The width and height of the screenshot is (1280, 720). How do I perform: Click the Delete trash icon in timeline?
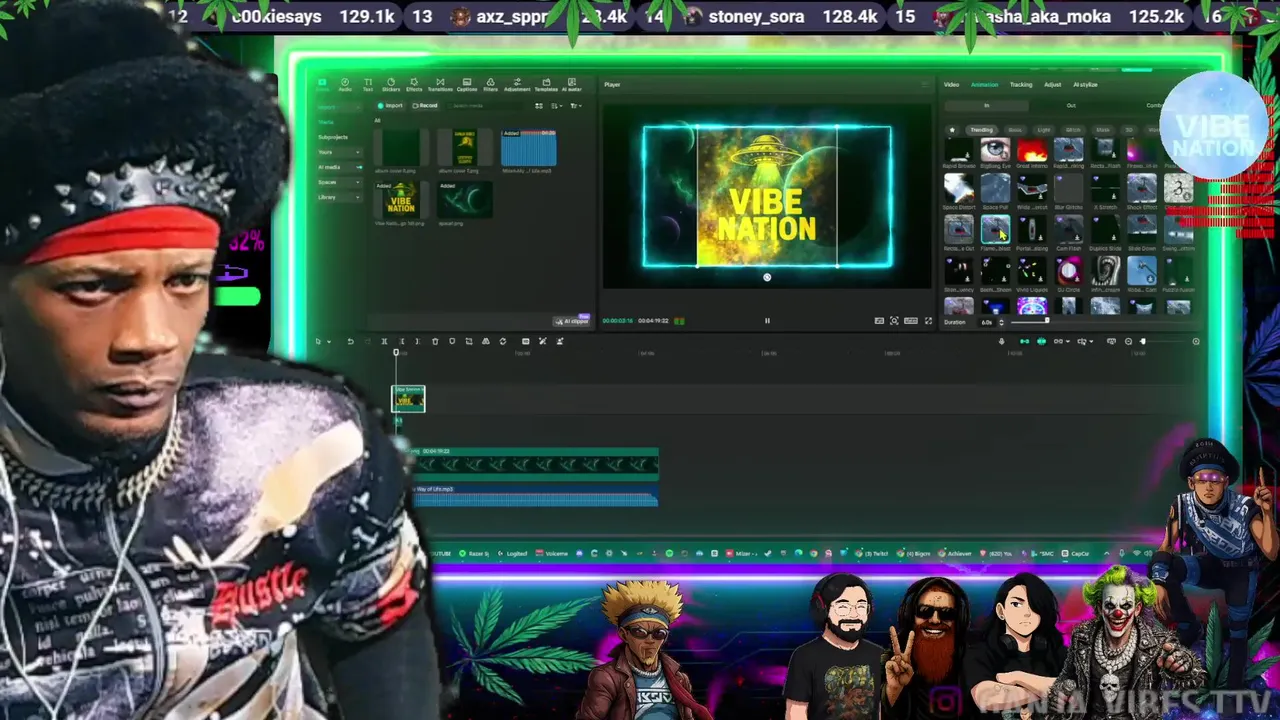tap(435, 341)
